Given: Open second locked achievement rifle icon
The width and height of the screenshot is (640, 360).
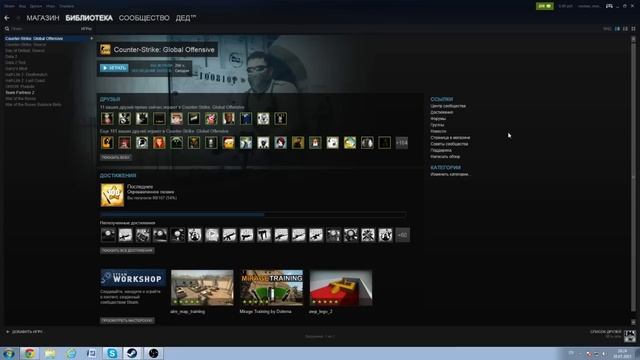Looking at the screenshot, I should coord(125,235).
